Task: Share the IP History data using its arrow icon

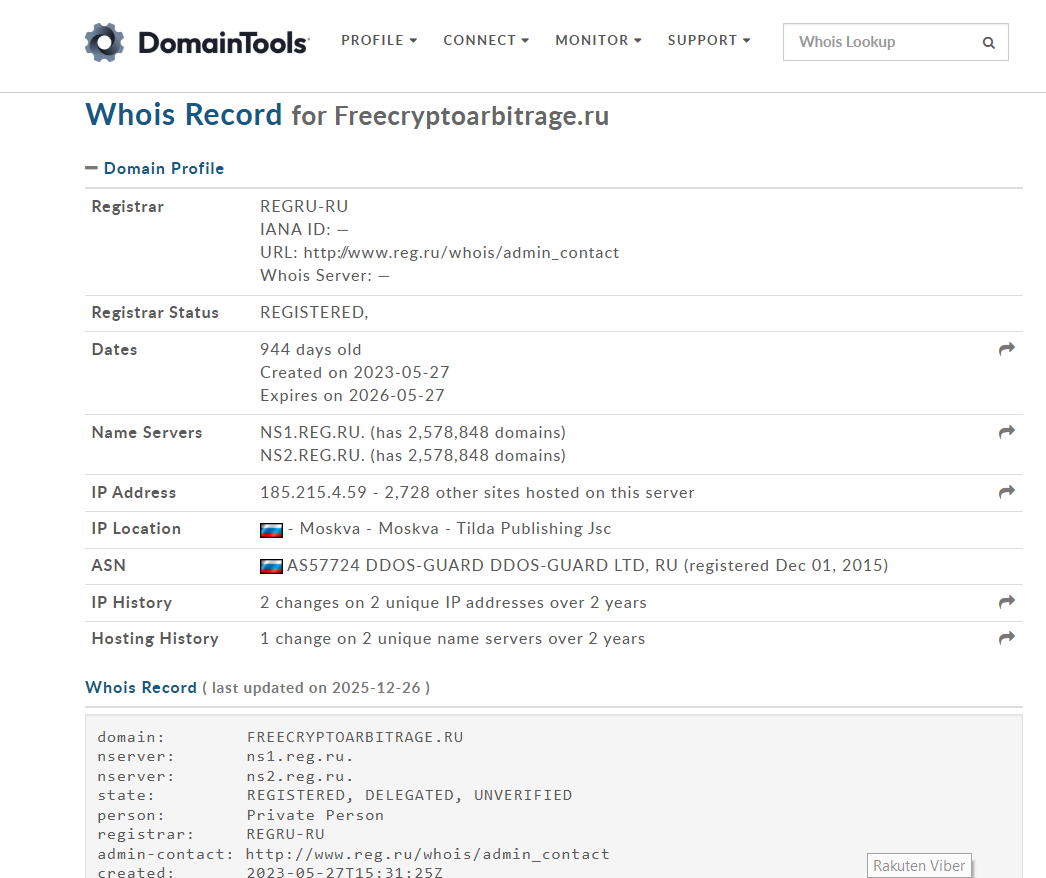Action: click(1007, 601)
